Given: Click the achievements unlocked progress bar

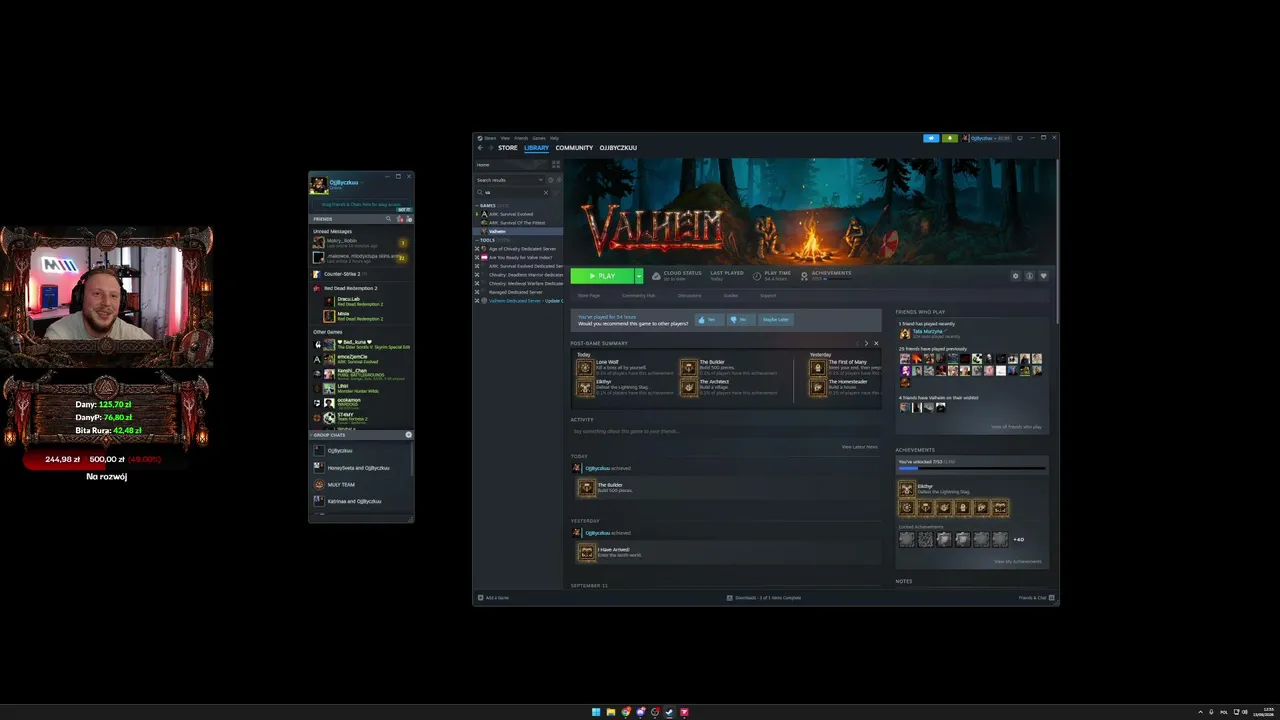Looking at the screenshot, I should click(x=971, y=468).
